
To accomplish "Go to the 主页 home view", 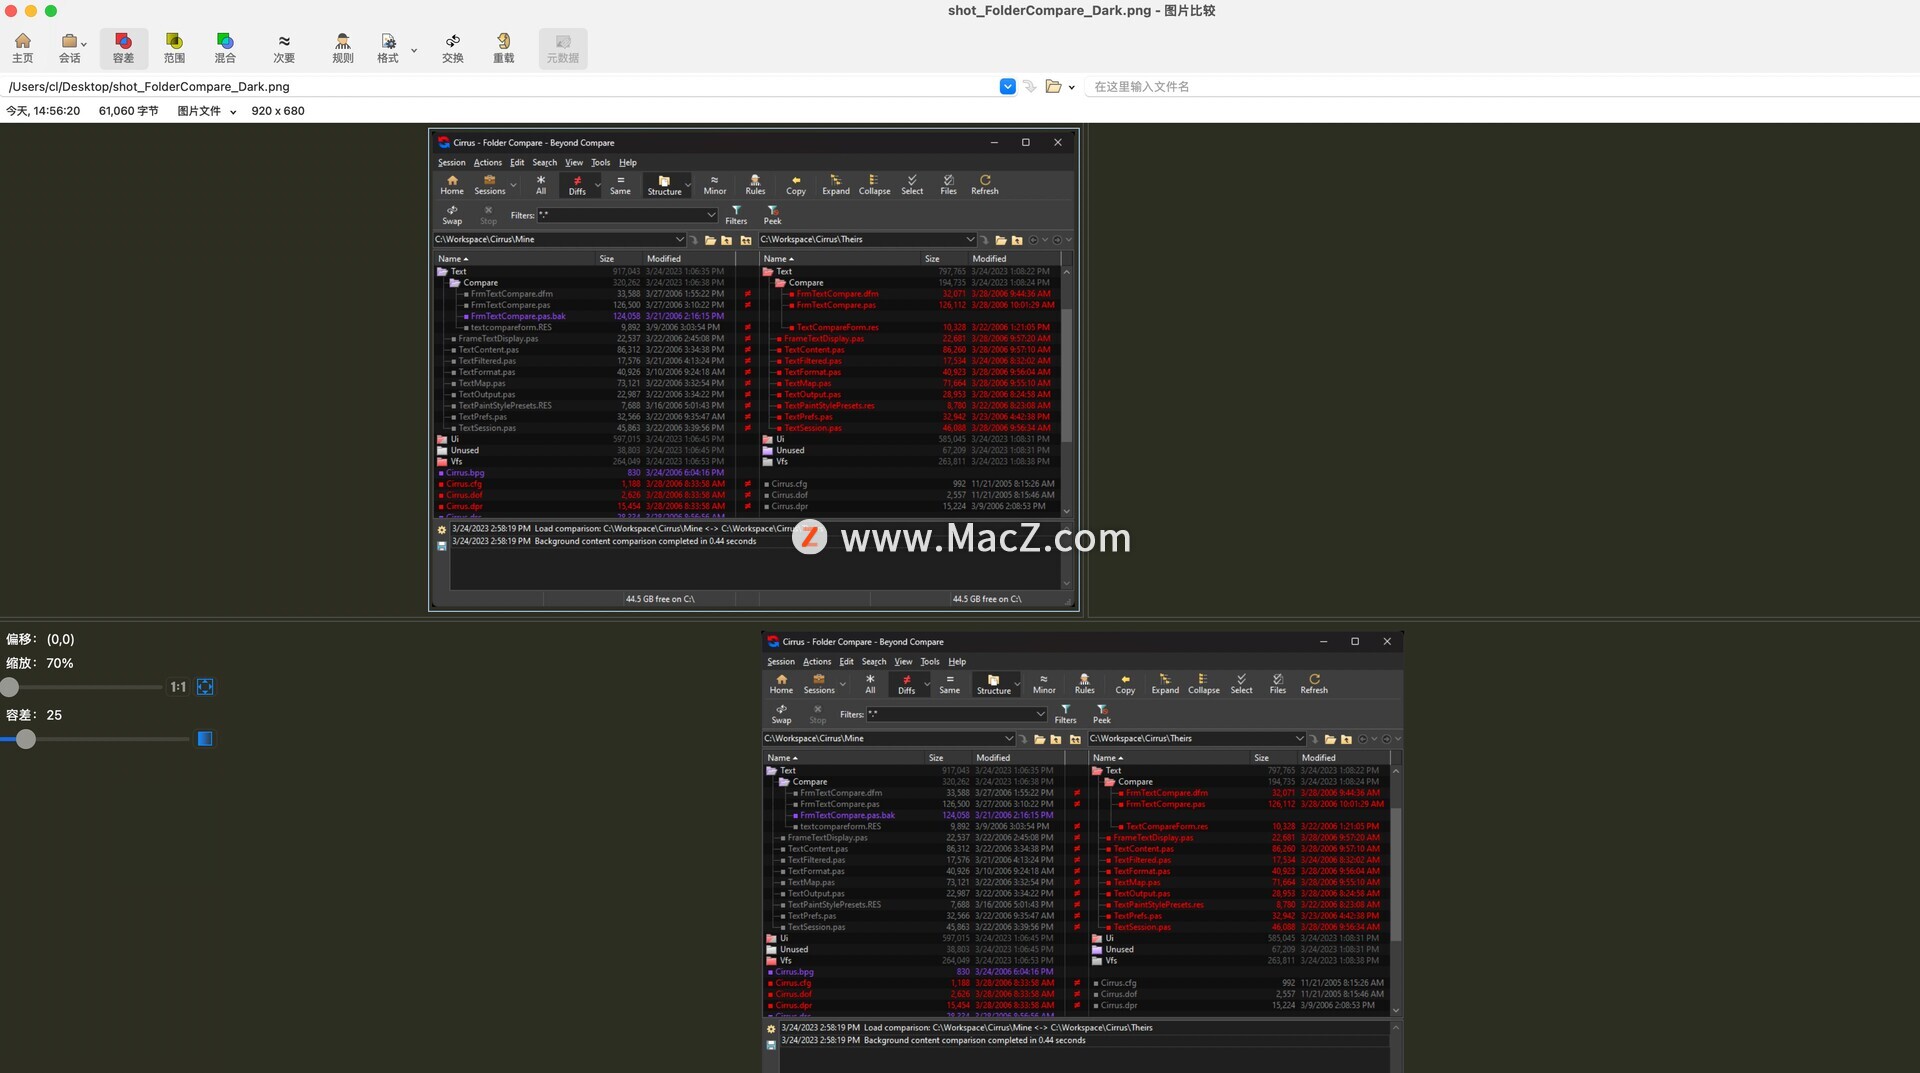I will coord(22,48).
